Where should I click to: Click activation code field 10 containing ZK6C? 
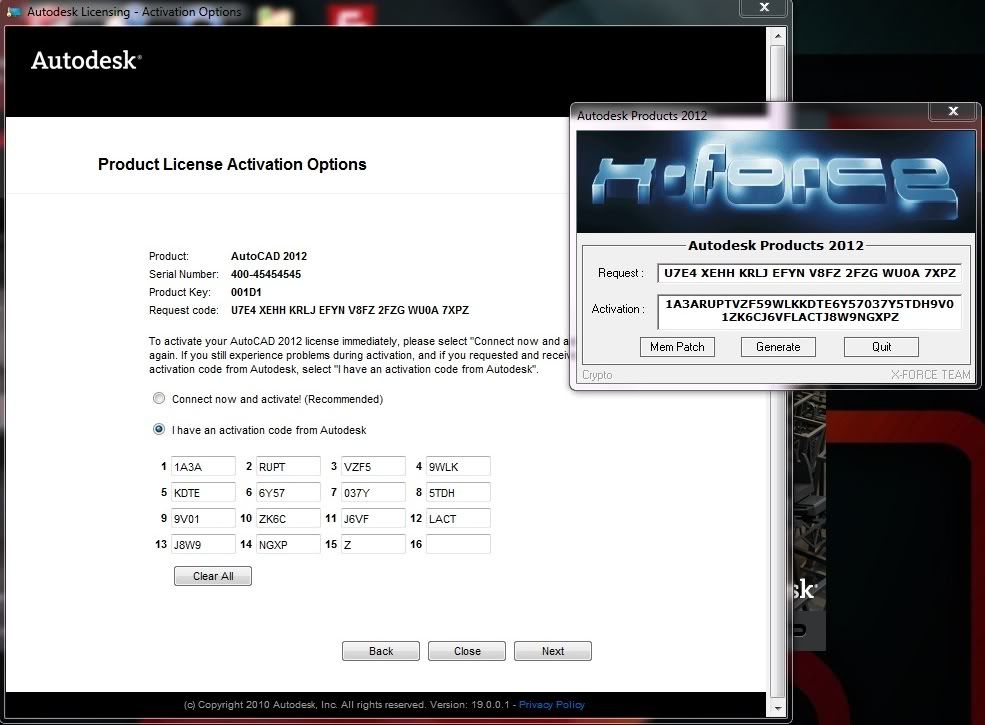[288, 518]
